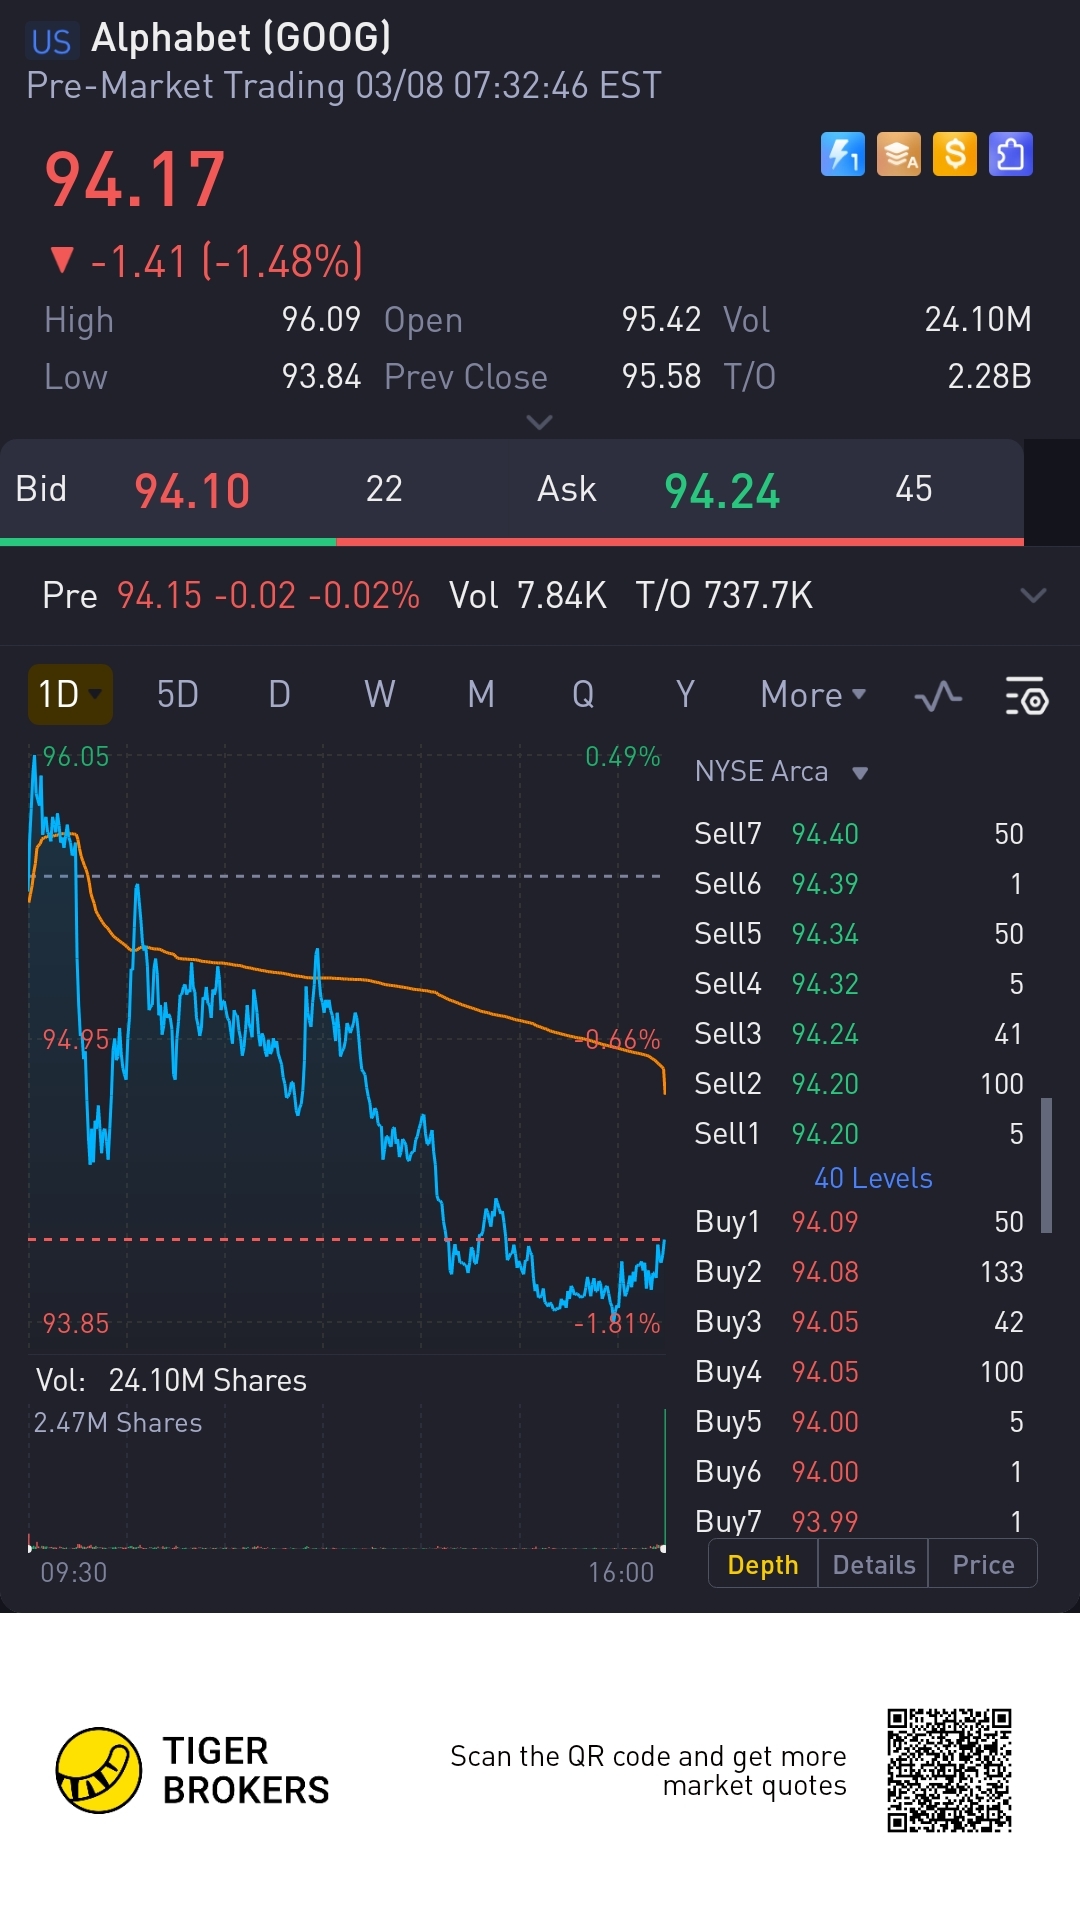1080x1929 pixels.
Task: Switch chart to Y yearly timeframe
Action: coord(685,694)
